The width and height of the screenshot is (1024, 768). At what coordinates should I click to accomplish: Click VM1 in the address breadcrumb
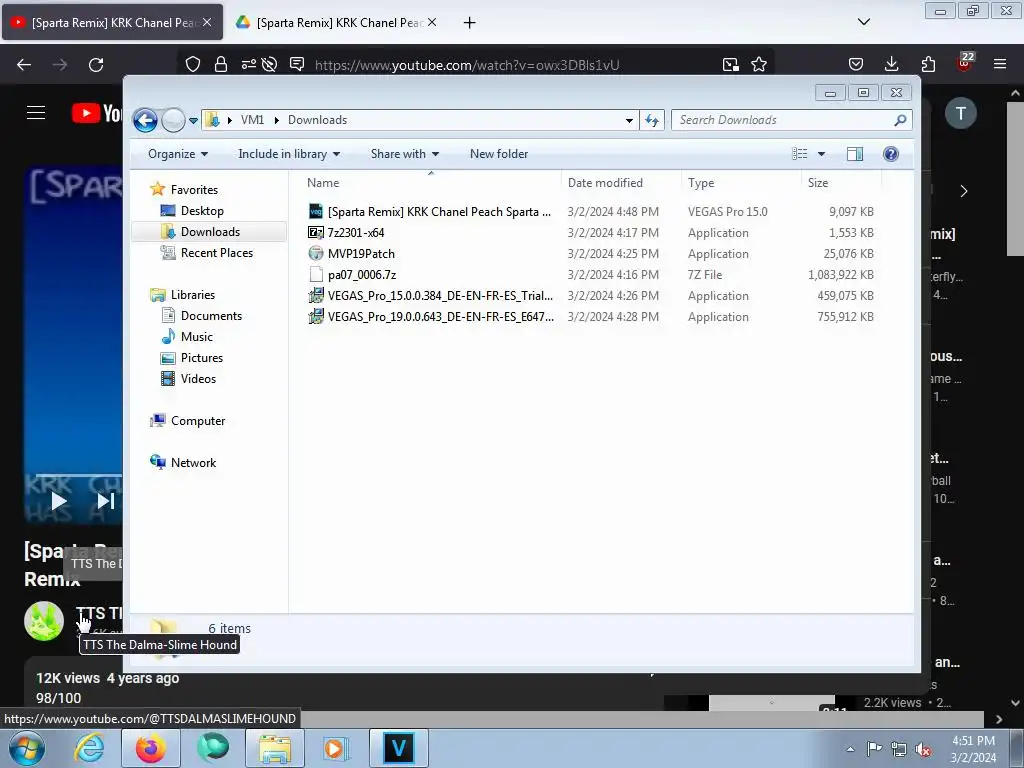point(252,120)
